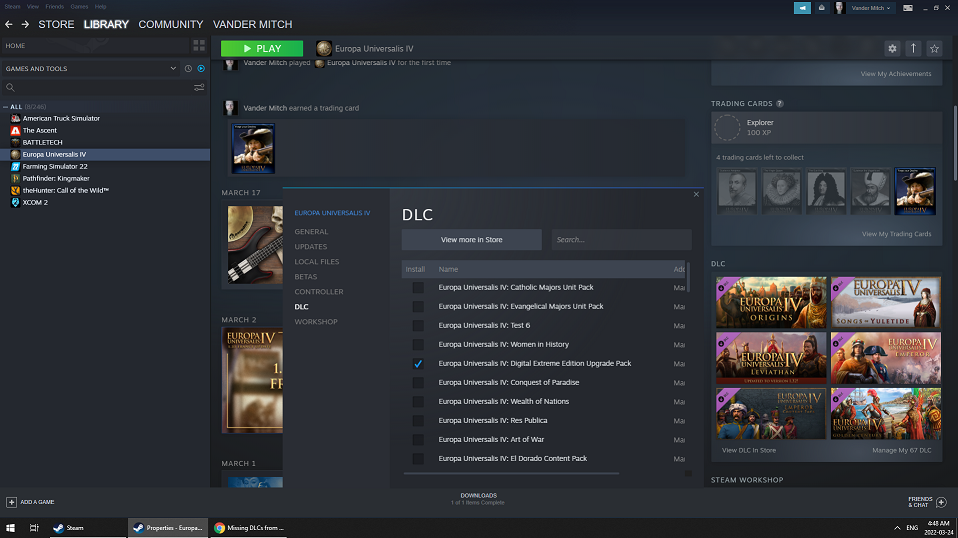
Task: Close the DLC properties dialog
Action: click(x=696, y=194)
